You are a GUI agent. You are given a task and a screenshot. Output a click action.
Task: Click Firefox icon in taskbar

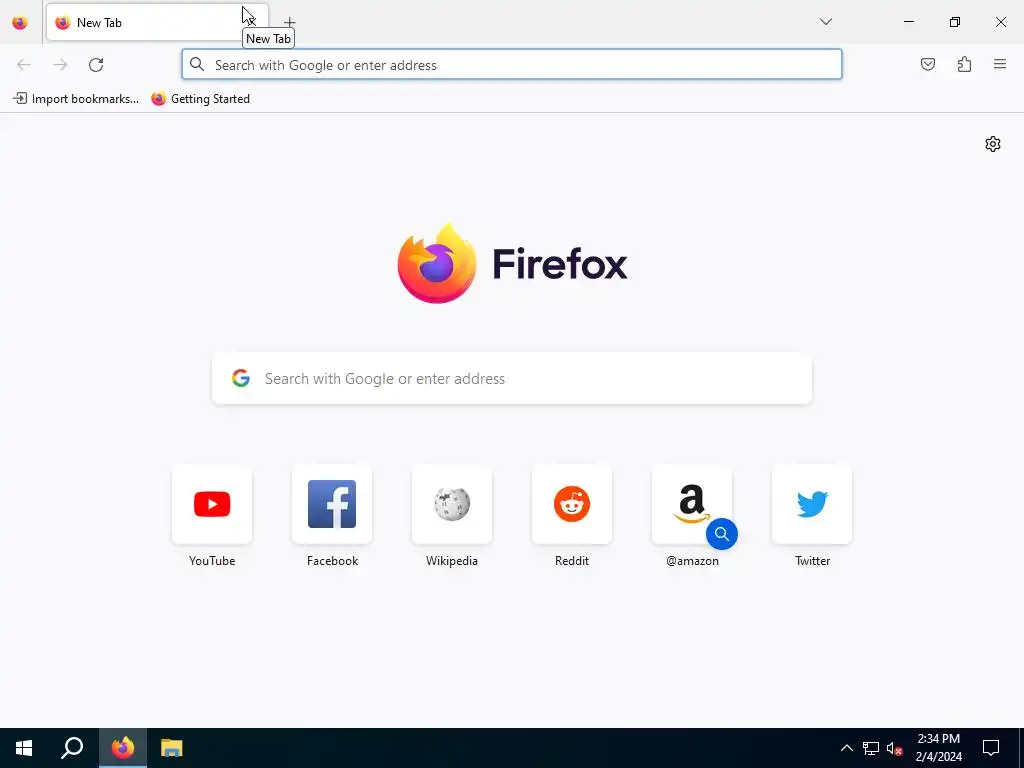[x=123, y=748]
